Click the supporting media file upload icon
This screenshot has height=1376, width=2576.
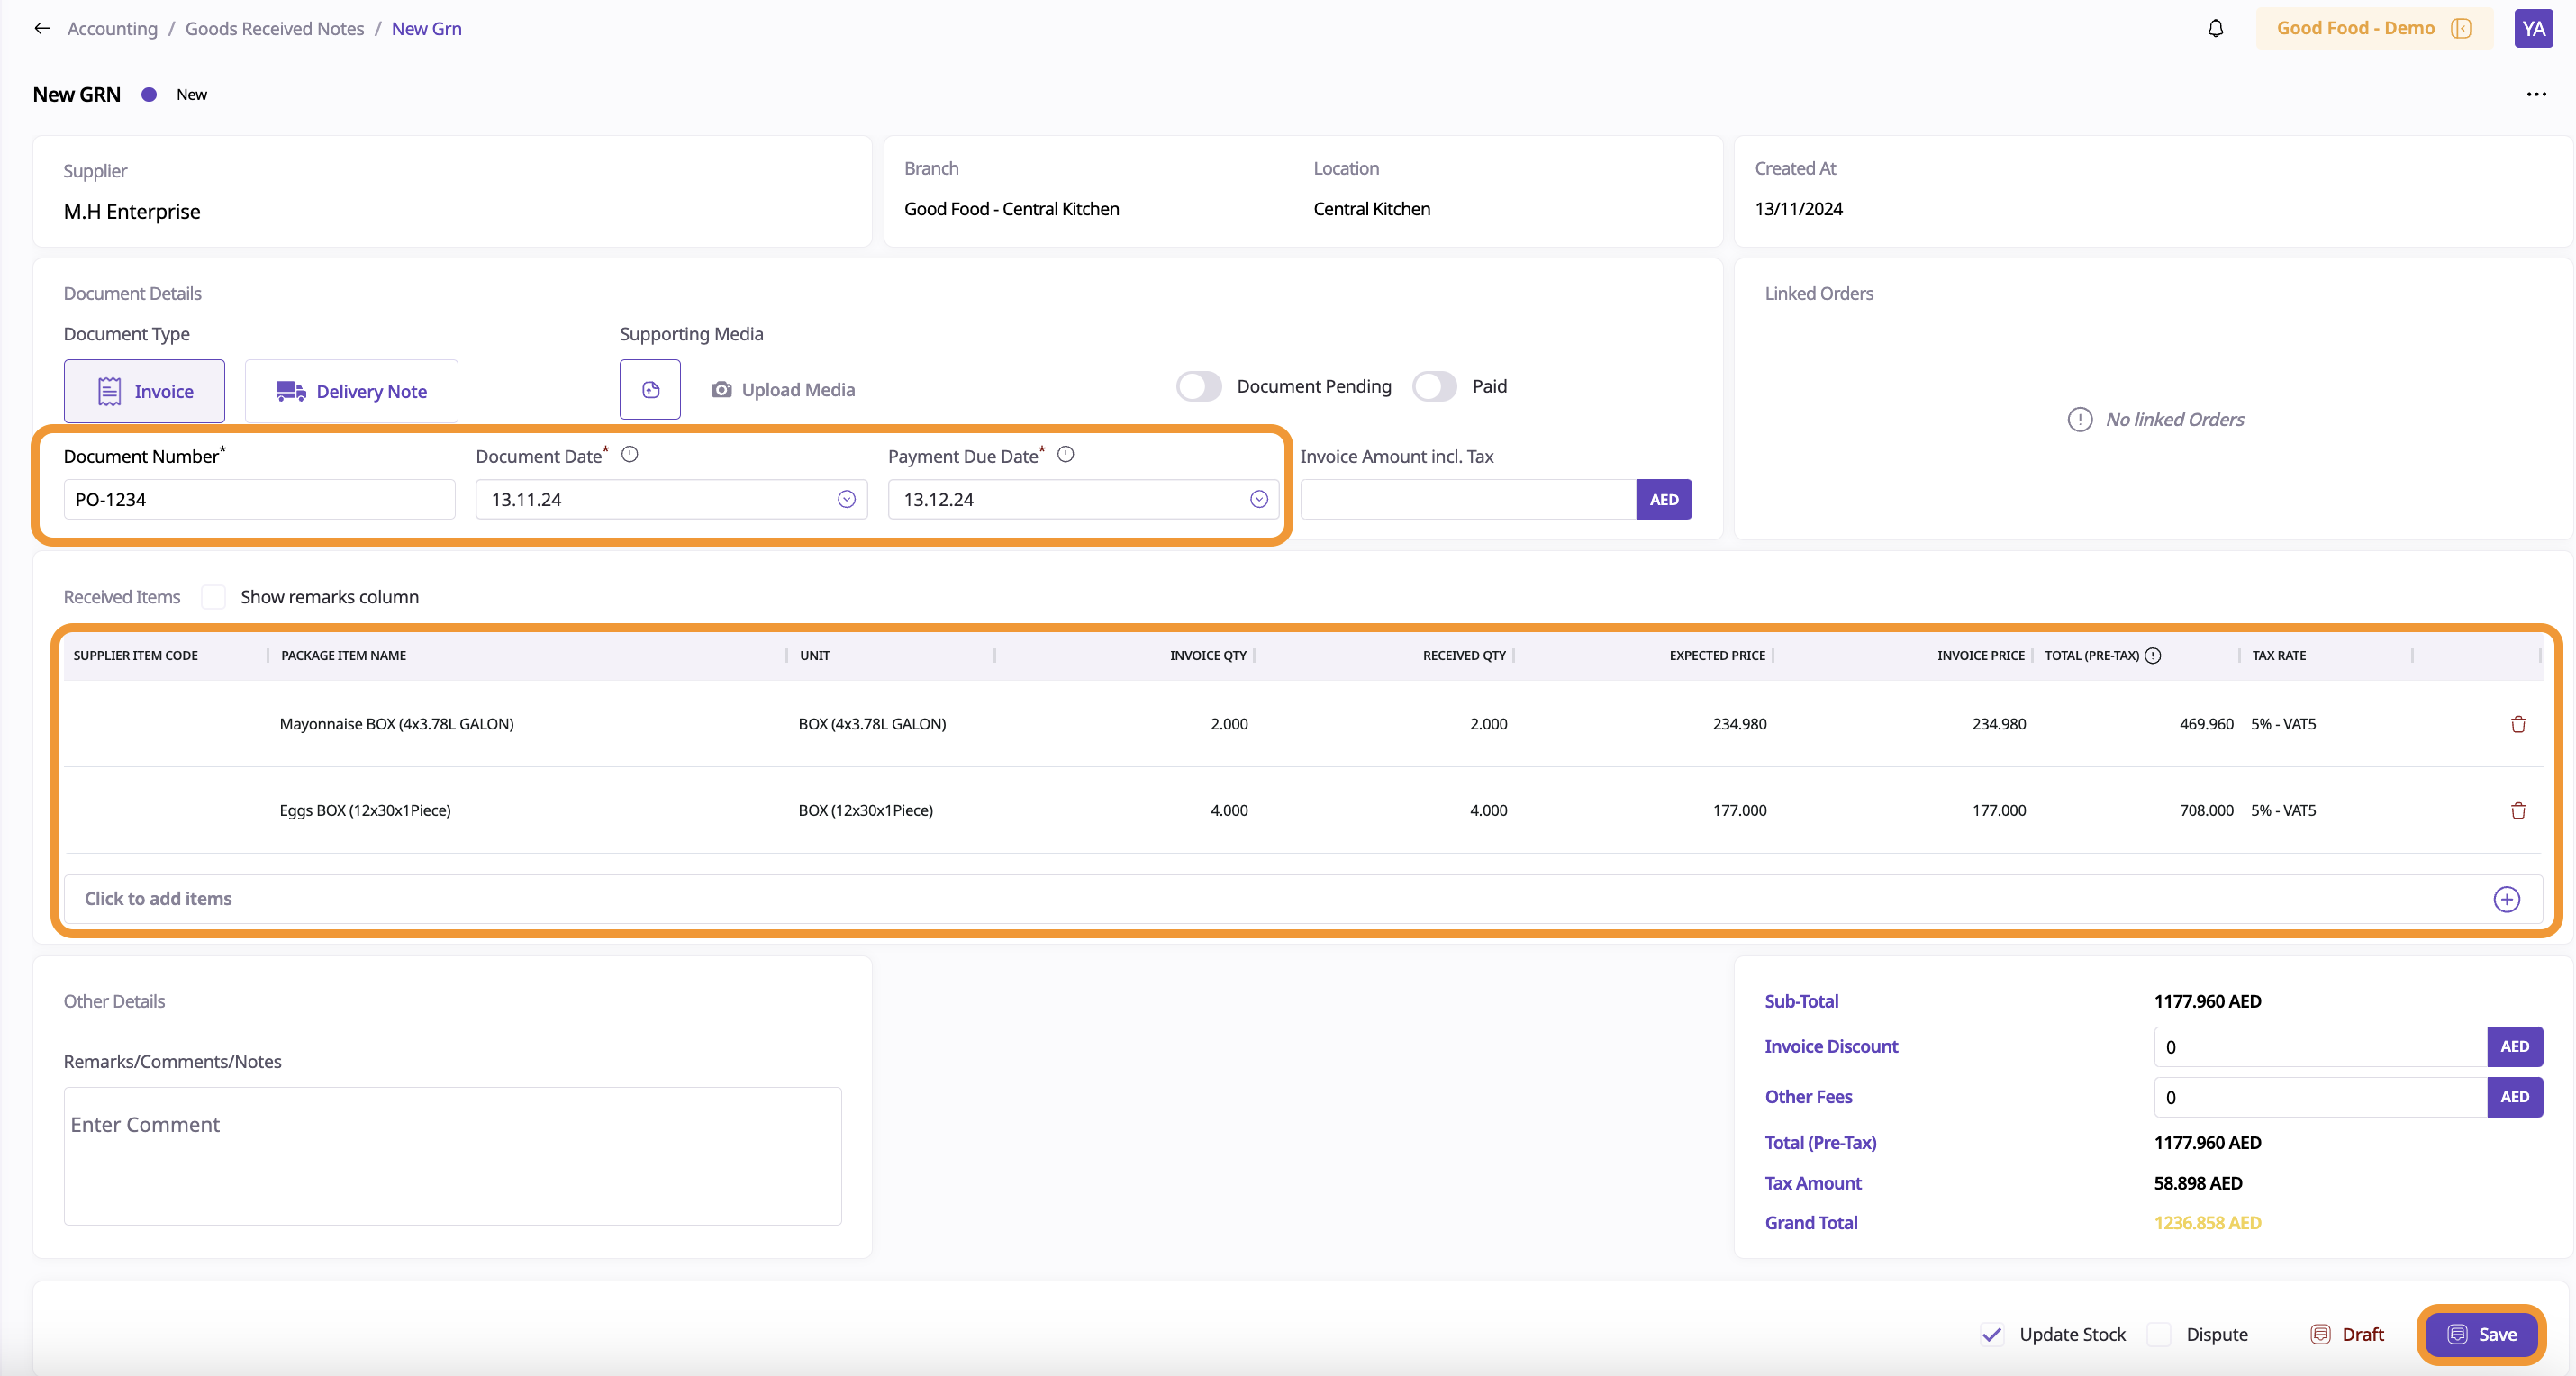(x=650, y=390)
